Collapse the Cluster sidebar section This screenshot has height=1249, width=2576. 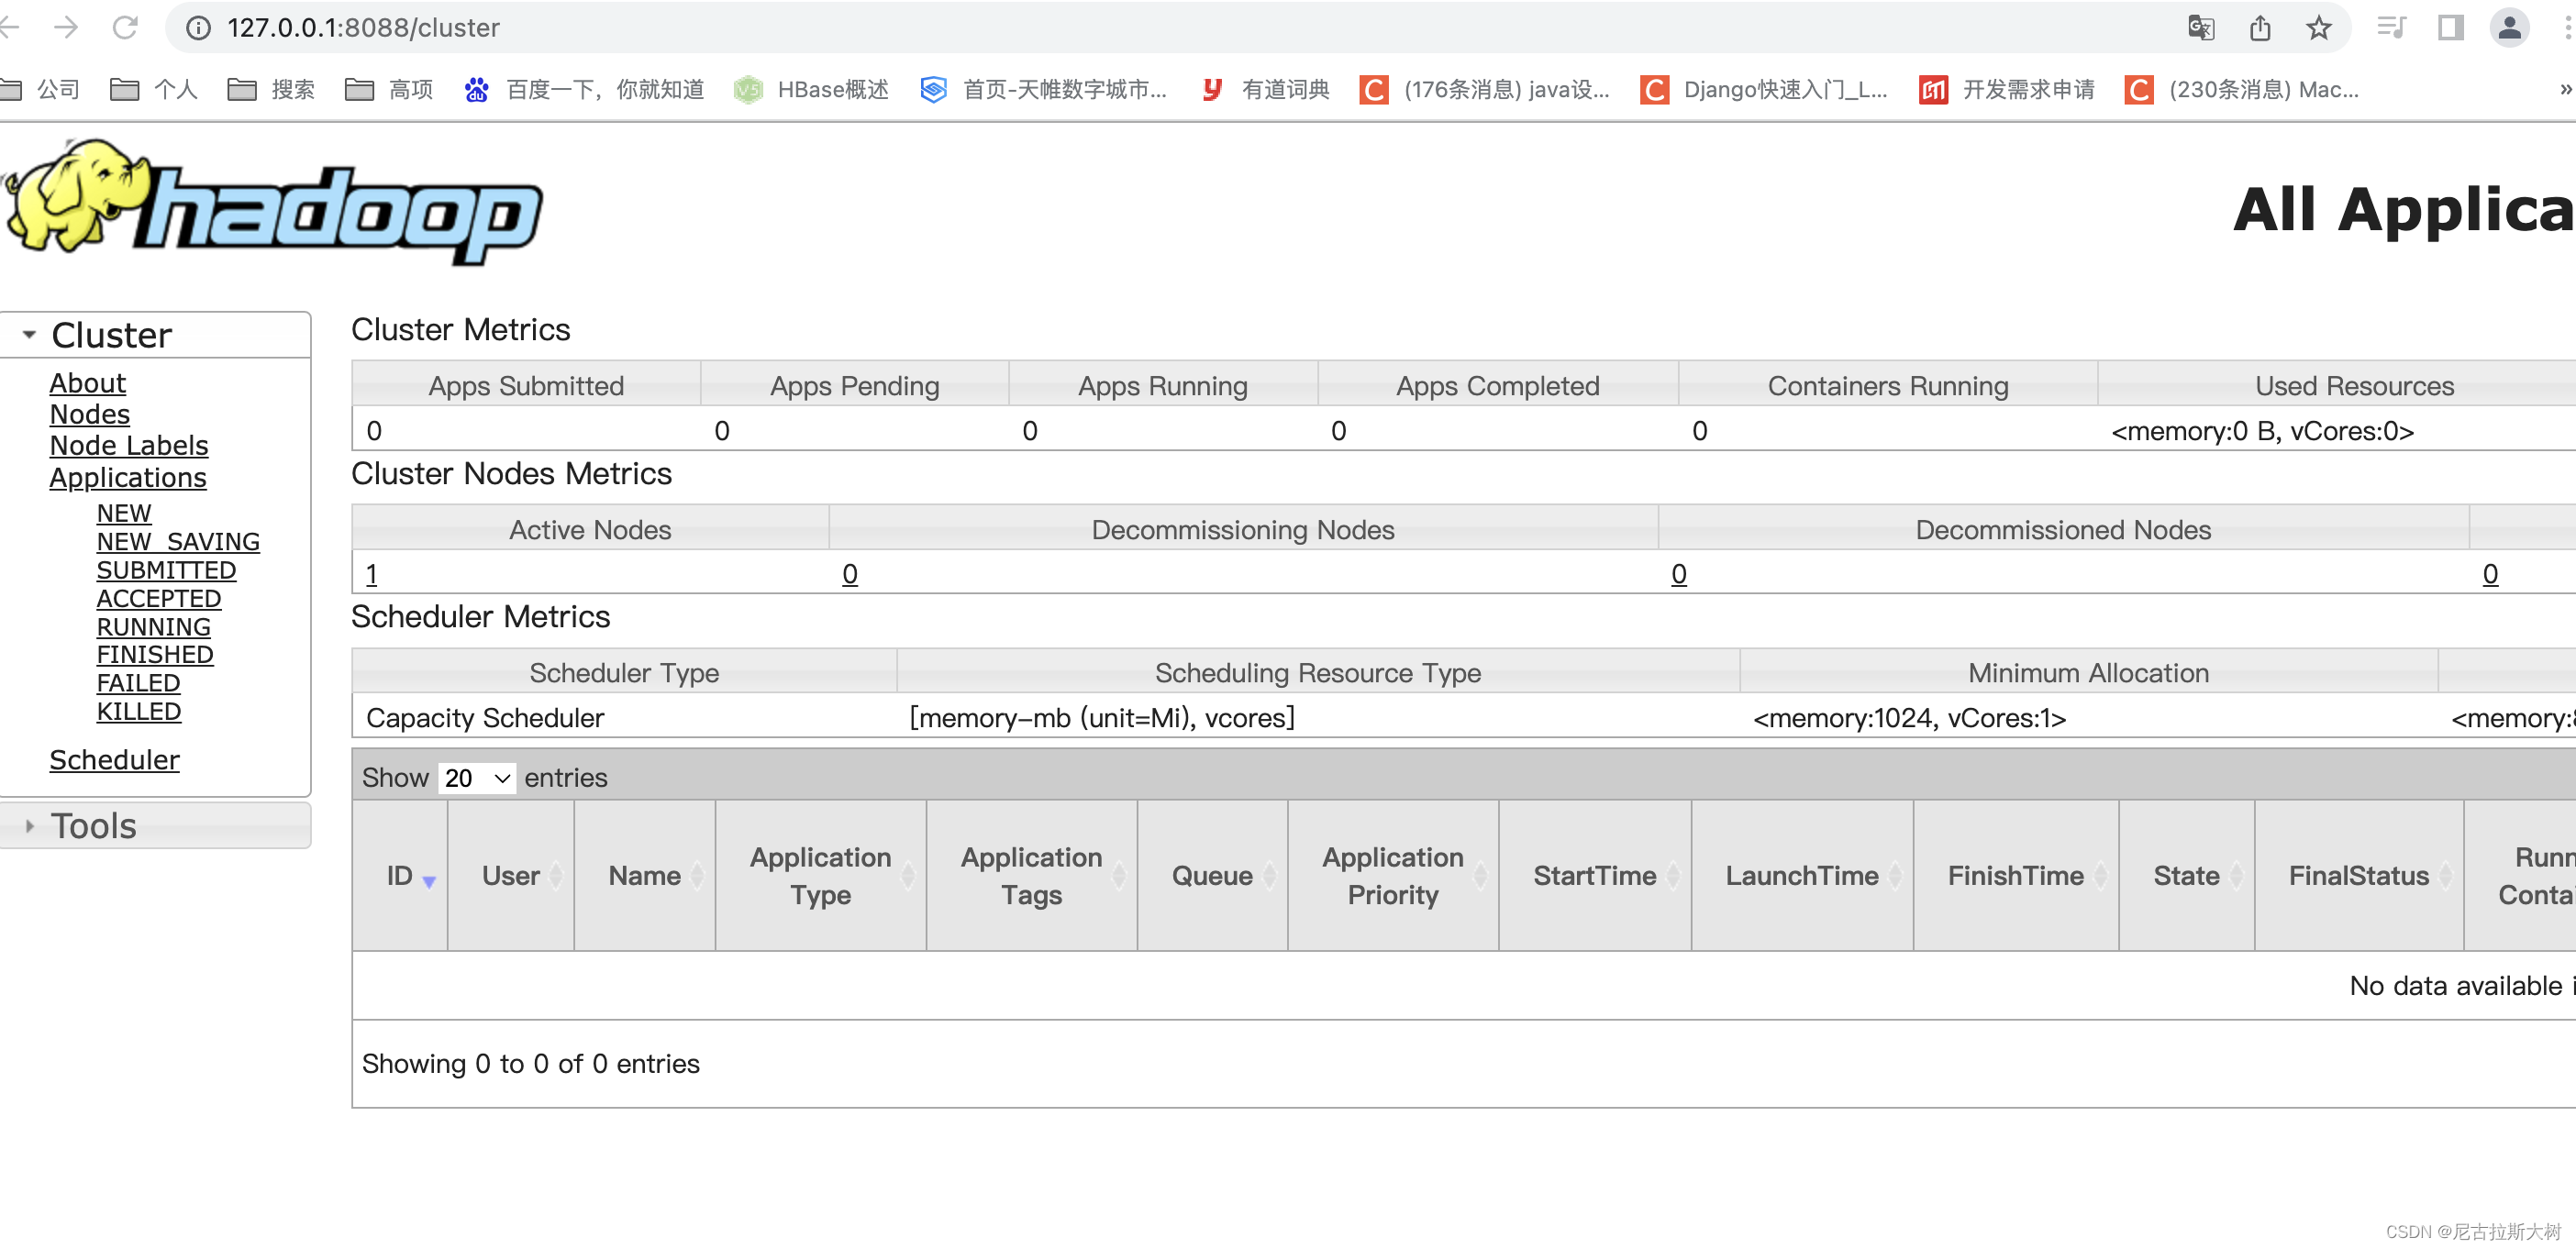tap(28, 334)
